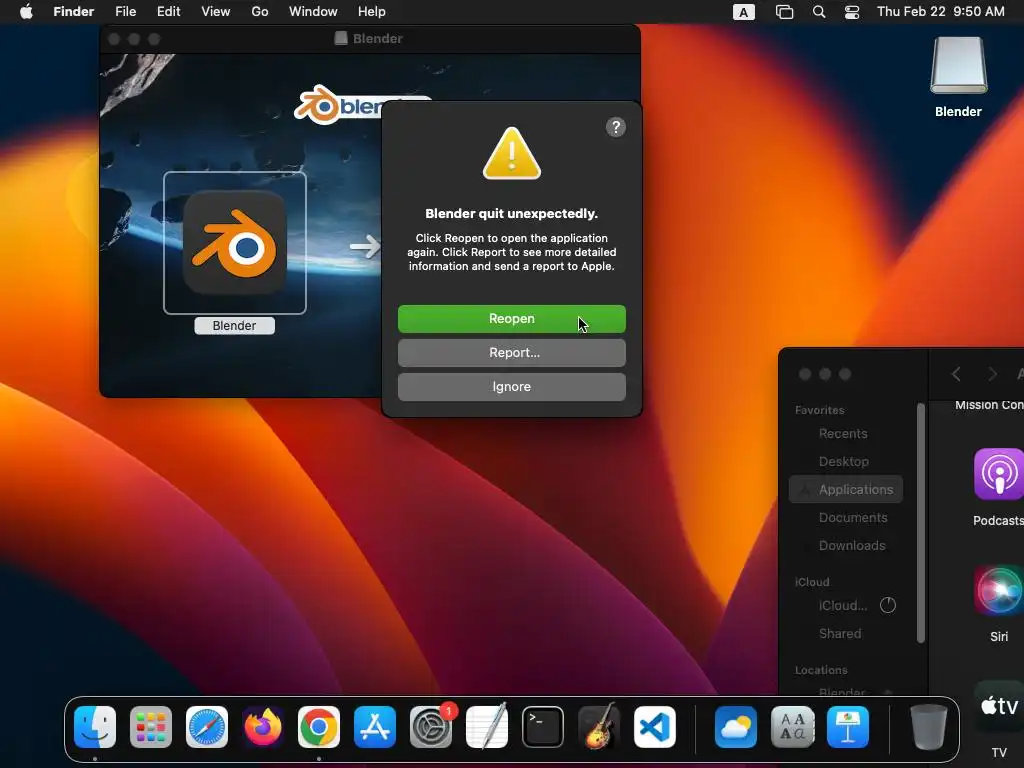Select iCloud... in Finder sidebar
The width and height of the screenshot is (1024, 768).
[x=846, y=605]
